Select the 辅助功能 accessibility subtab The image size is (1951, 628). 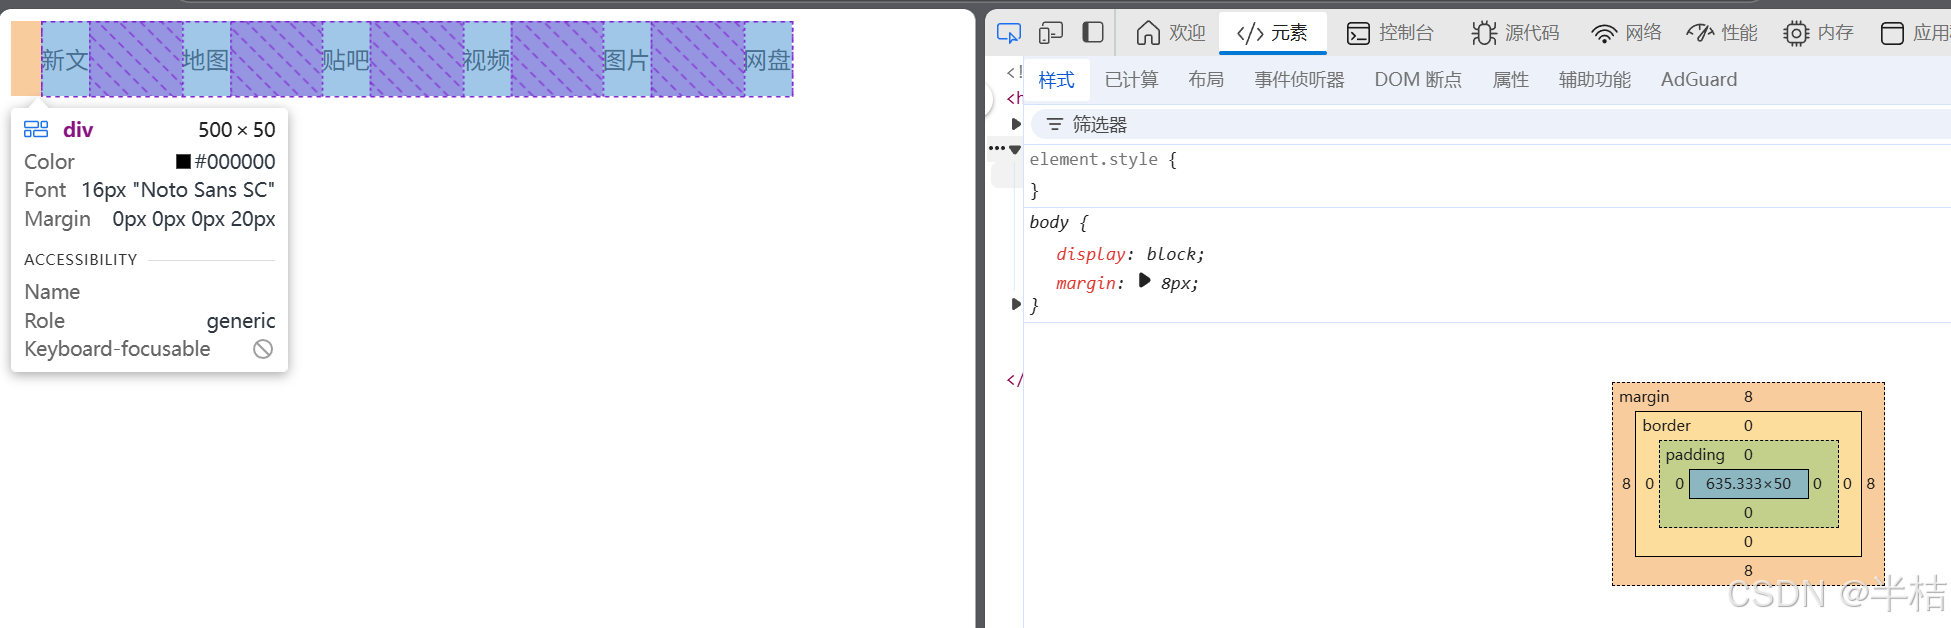point(1594,80)
